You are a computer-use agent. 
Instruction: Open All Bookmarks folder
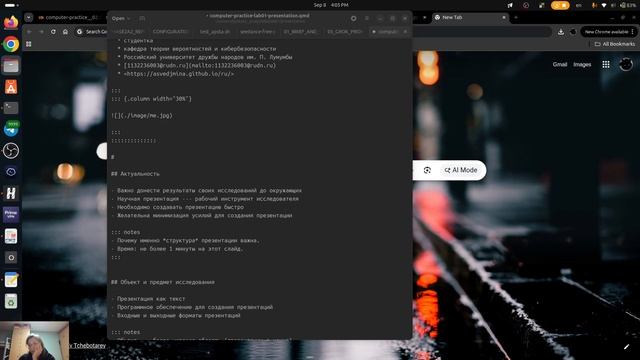[615, 44]
